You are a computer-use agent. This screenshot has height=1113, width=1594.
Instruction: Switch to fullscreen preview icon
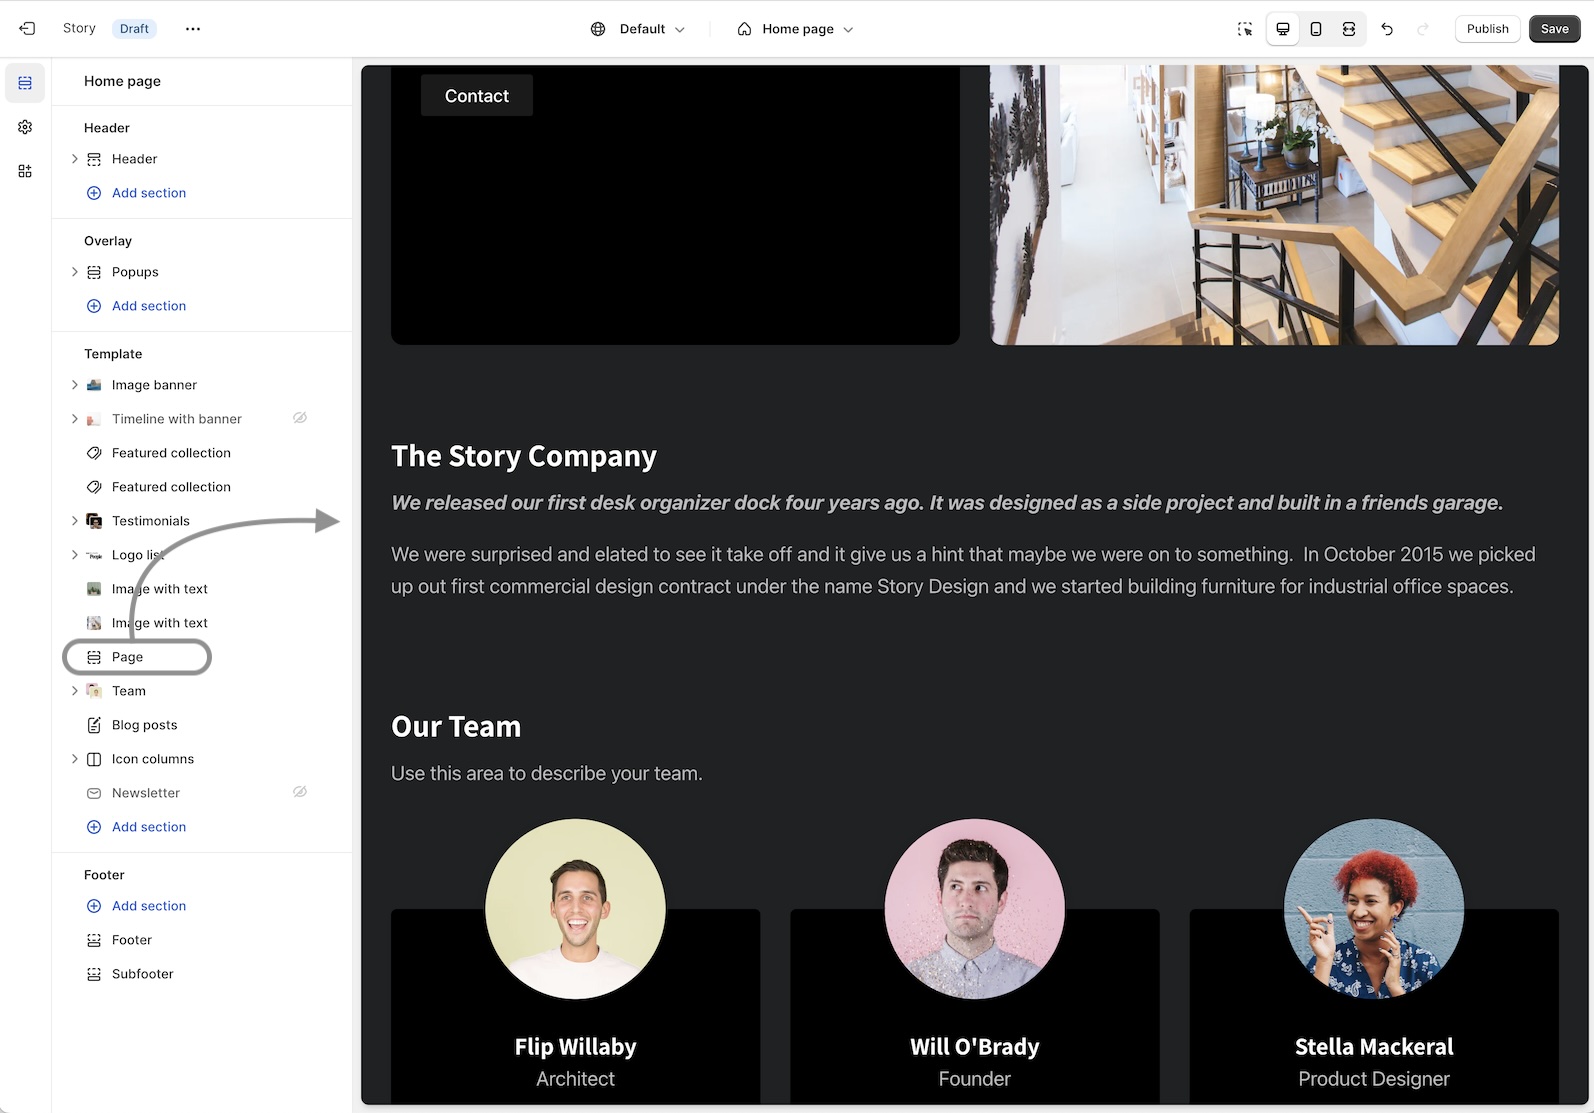pos(1349,29)
